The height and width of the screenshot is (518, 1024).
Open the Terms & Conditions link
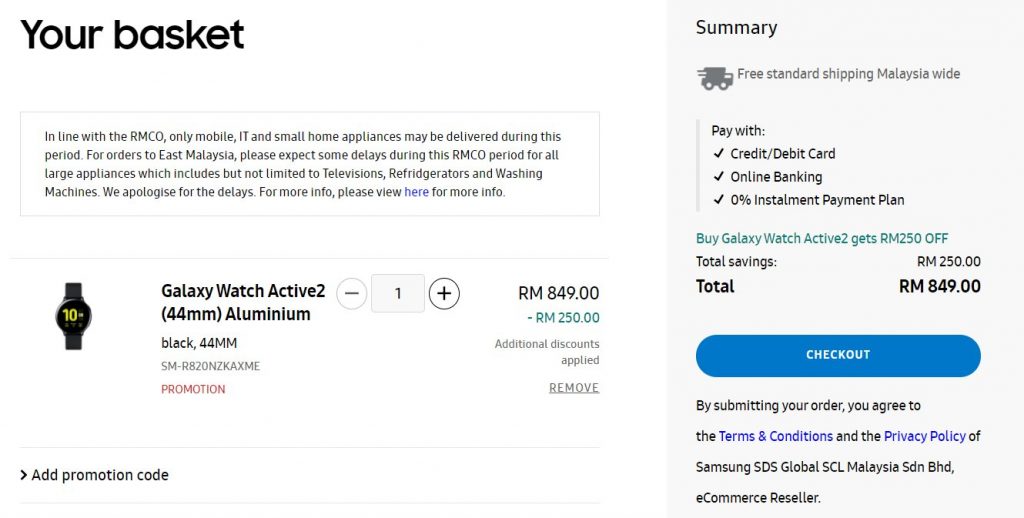coord(776,436)
